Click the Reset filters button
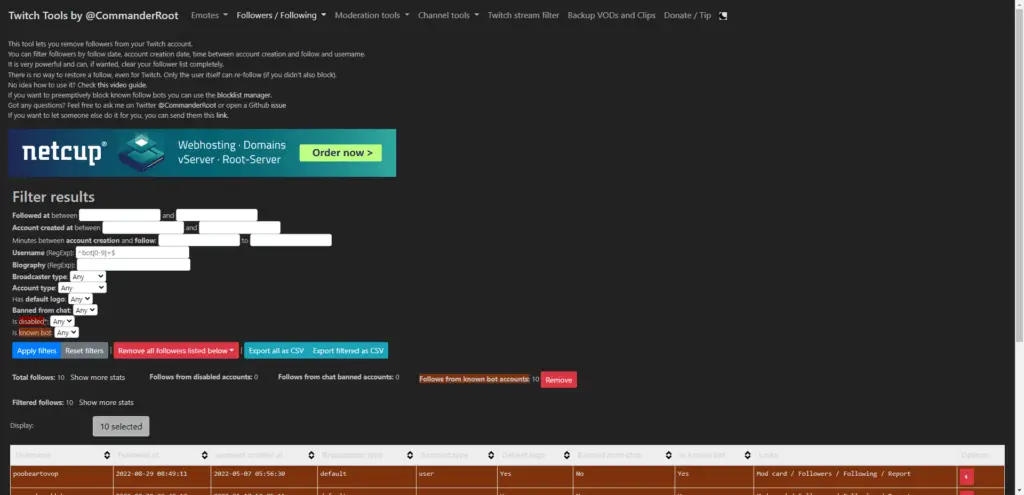This screenshot has height=495, width=1024. click(x=84, y=351)
